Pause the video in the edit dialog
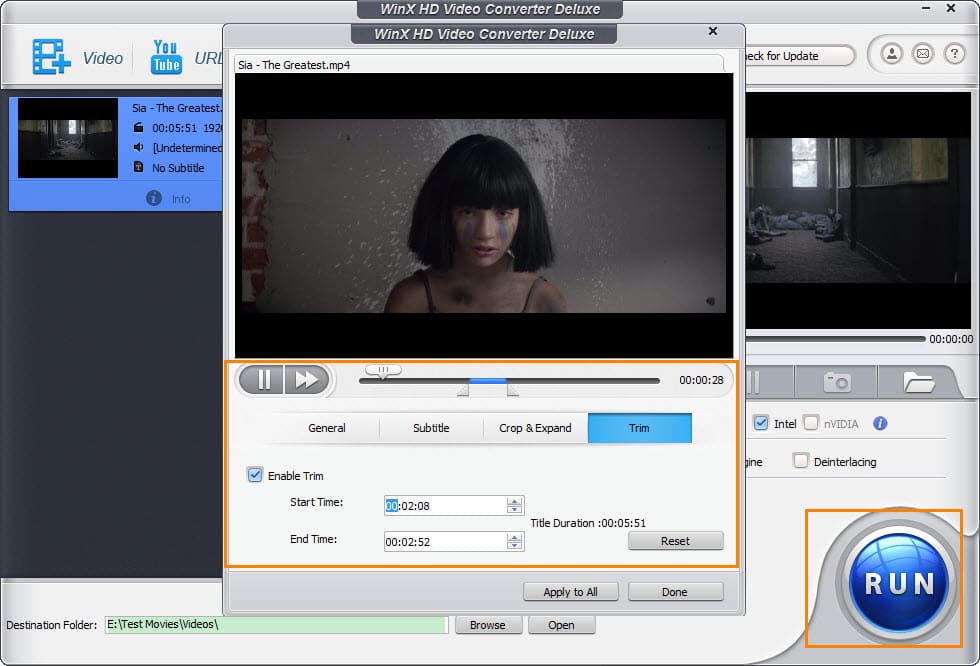The height and width of the screenshot is (666, 980). tap(262, 380)
